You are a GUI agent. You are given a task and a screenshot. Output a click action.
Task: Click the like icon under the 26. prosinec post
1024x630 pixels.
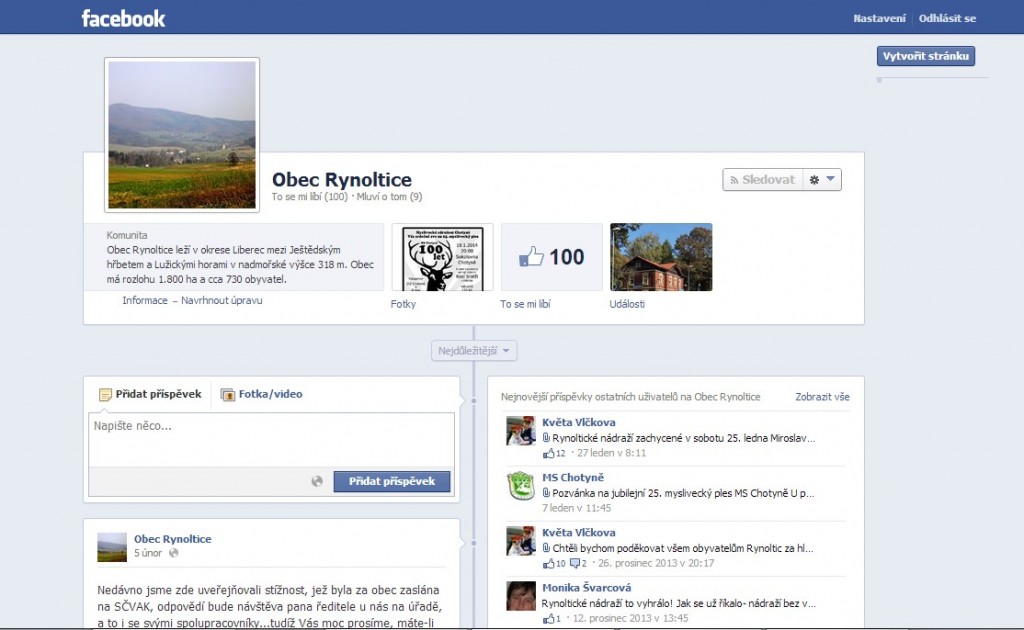548,563
